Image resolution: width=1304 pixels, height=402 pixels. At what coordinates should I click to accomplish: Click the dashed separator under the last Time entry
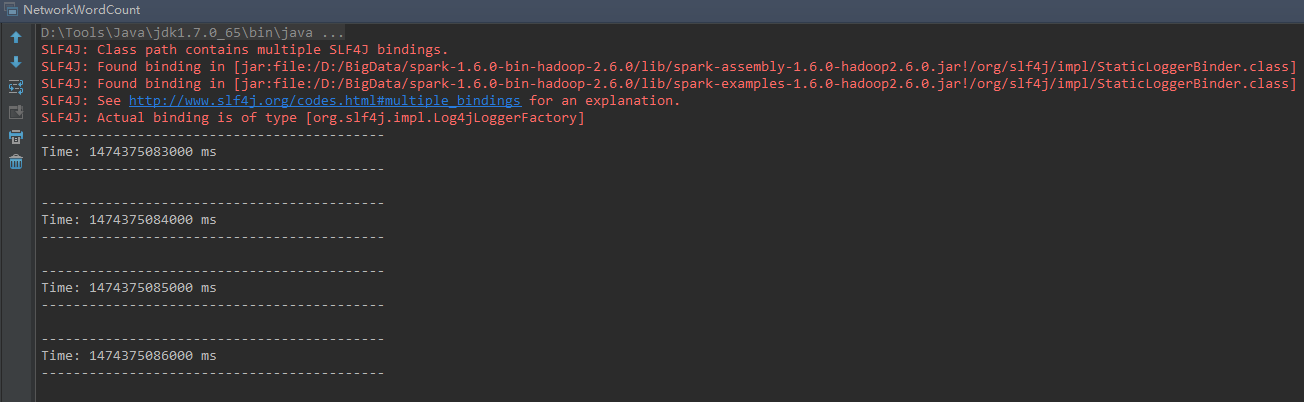click(212, 373)
